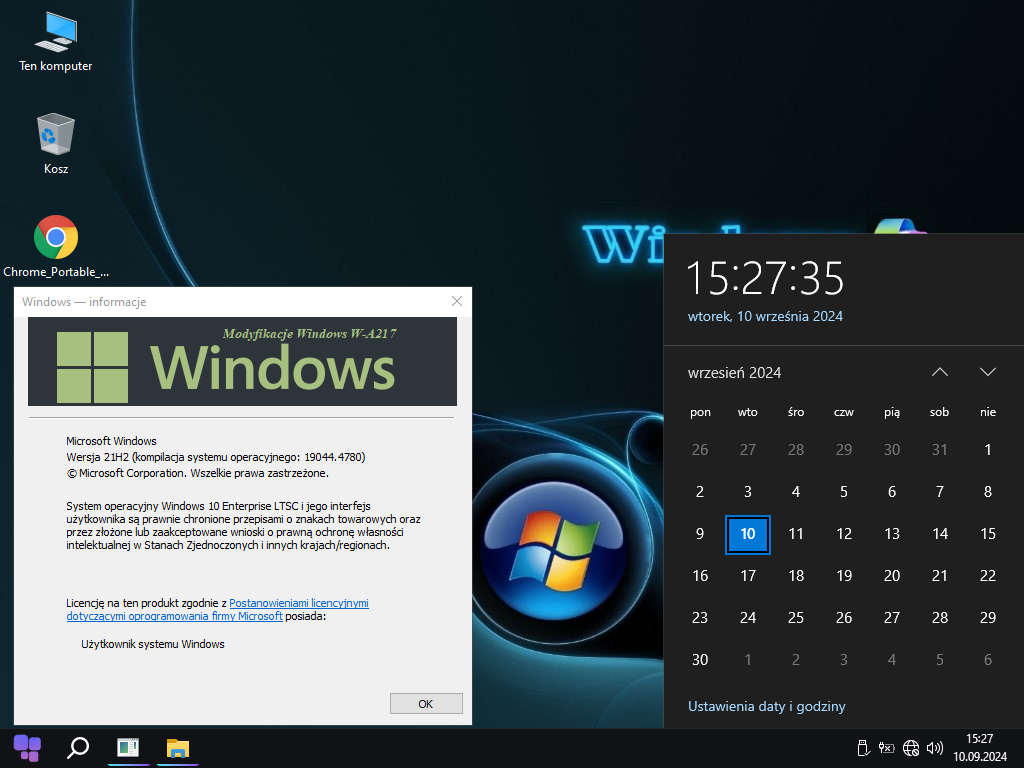Open the Ten komputer desktop icon
The image size is (1024, 768).
pyautogui.click(x=56, y=41)
